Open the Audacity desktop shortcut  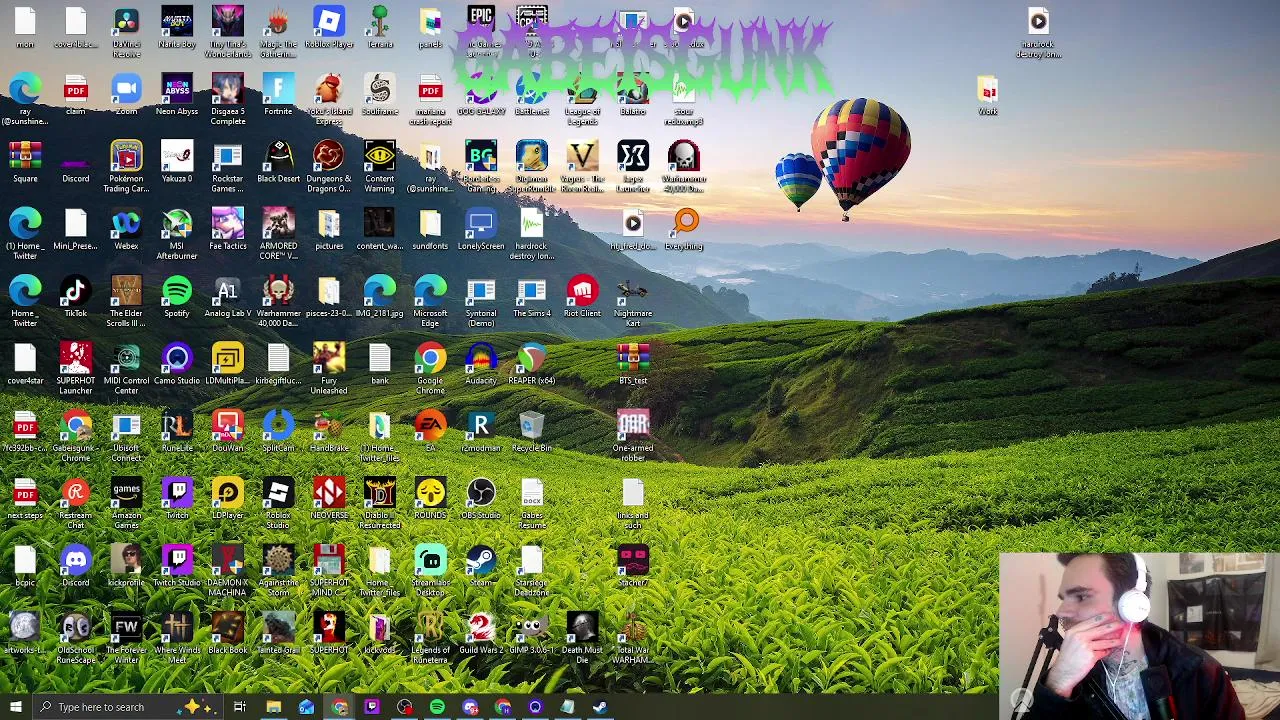pyautogui.click(x=481, y=364)
